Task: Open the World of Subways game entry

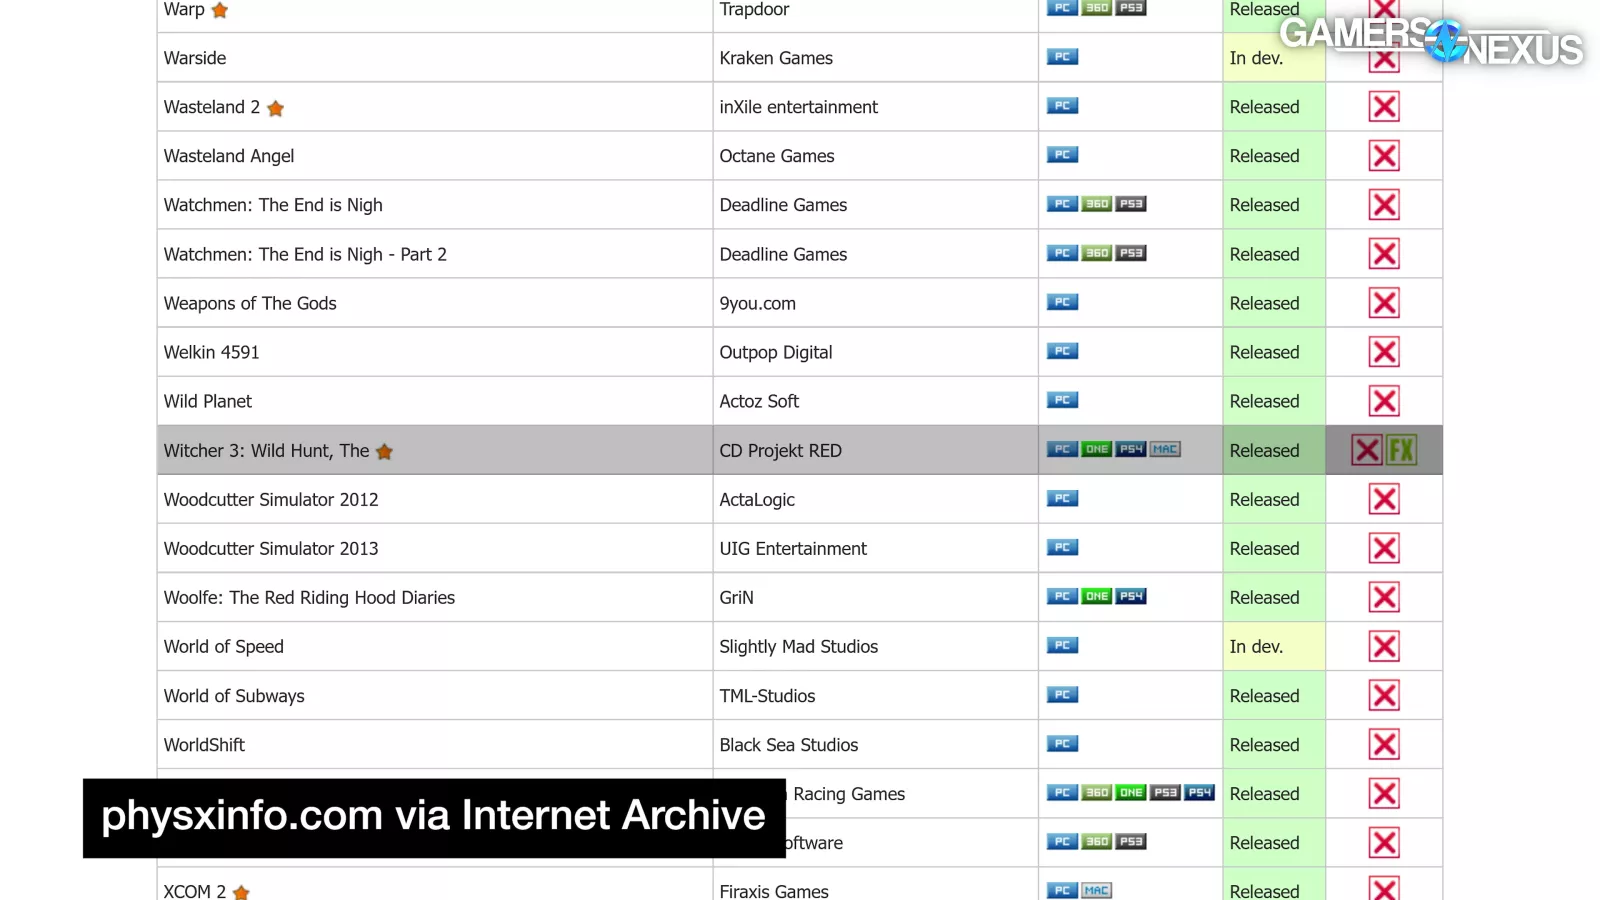Action: click(x=234, y=696)
